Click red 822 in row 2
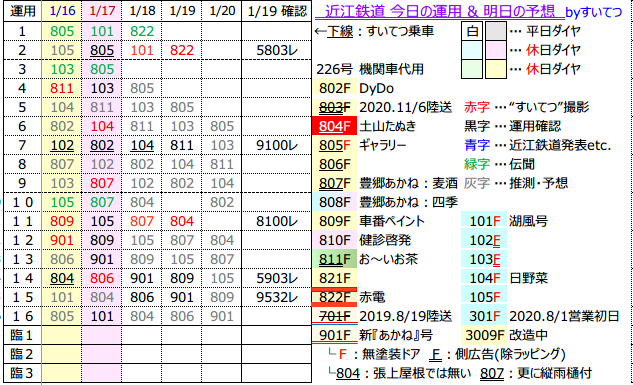633x385 pixels. pyautogui.click(x=182, y=50)
